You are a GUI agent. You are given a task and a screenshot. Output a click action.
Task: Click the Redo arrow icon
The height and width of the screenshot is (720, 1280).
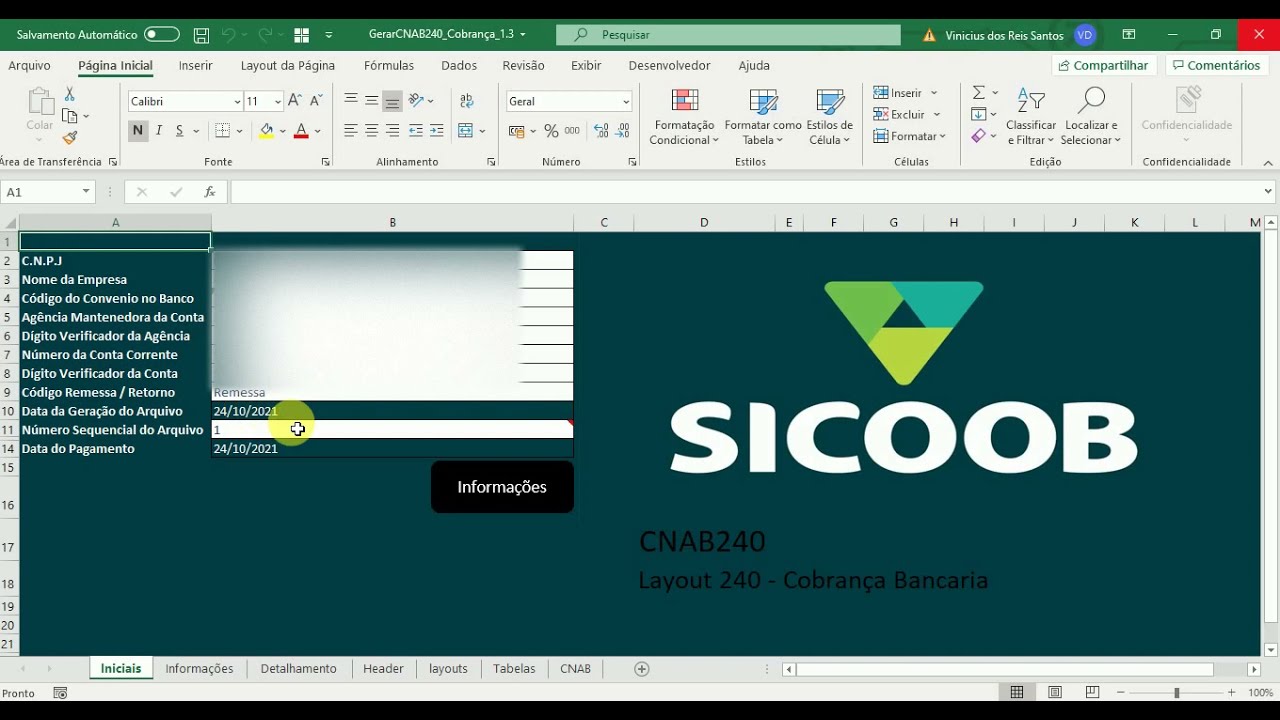pyautogui.click(x=265, y=34)
